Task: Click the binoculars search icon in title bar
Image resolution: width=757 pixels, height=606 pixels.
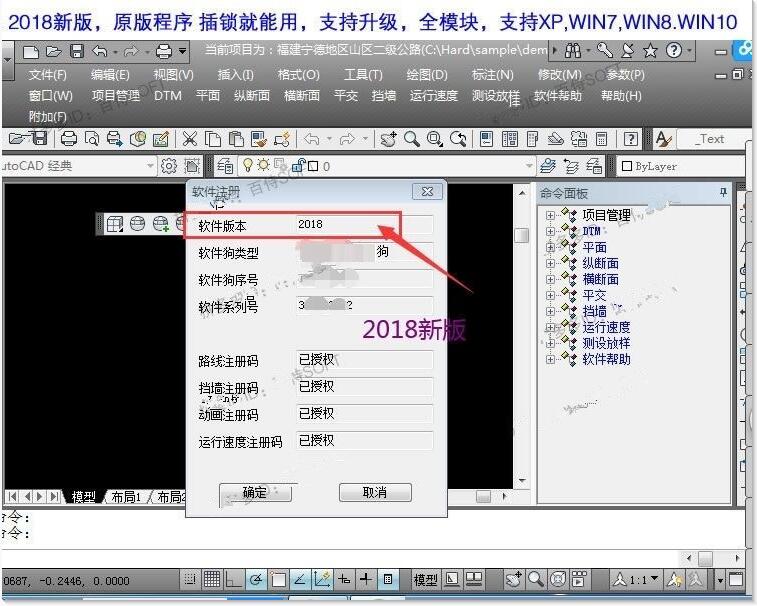Action: pyautogui.click(x=573, y=50)
